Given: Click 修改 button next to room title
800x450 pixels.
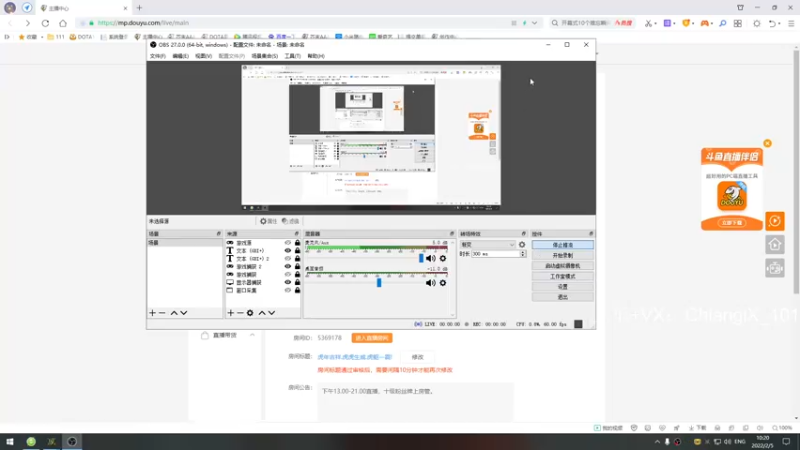Looking at the screenshot, I should pos(417,357).
